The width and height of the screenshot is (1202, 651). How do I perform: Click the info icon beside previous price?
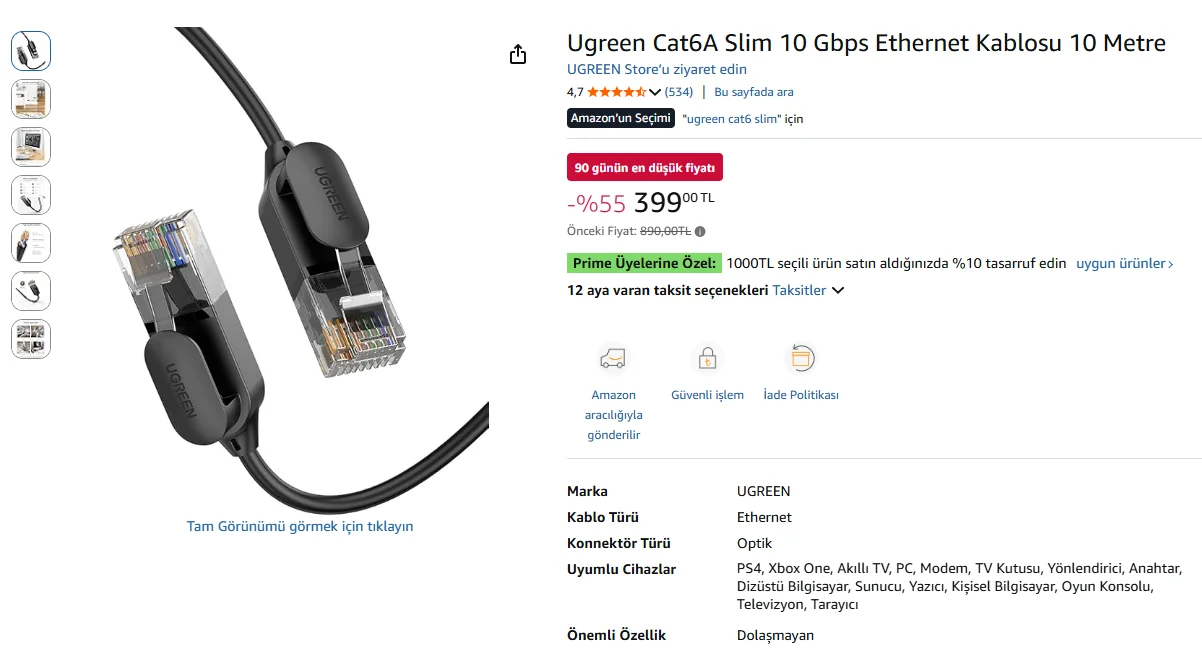click(700, 231)
